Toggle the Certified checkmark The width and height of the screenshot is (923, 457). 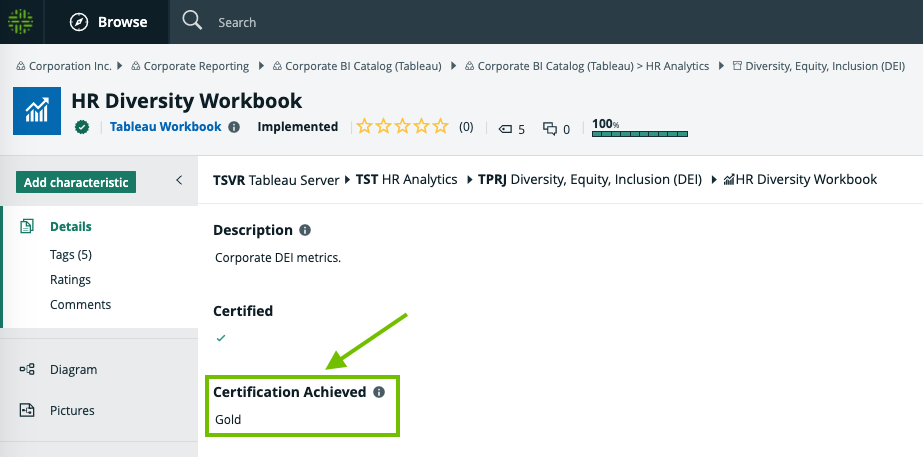(x=221, y=338)
